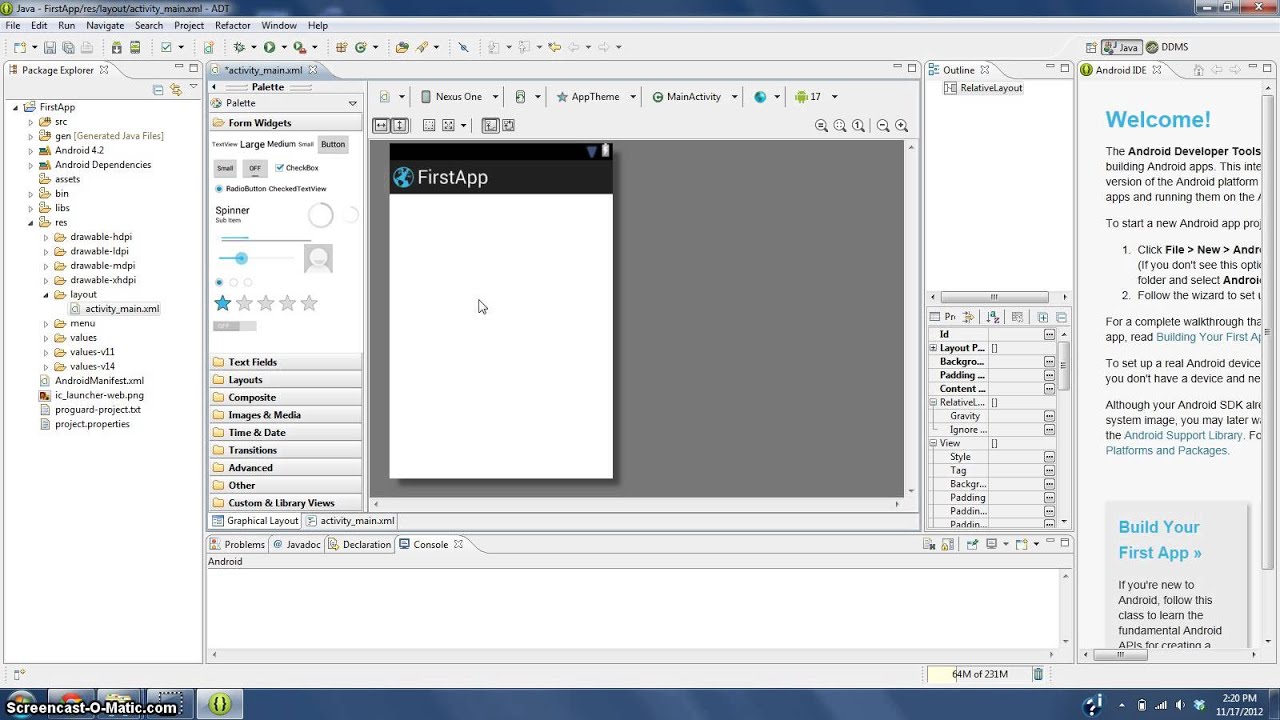The width and height of the screenshot is (1280, 720).
Task: Switch to the Declaration tab
Action: [360, 544]
